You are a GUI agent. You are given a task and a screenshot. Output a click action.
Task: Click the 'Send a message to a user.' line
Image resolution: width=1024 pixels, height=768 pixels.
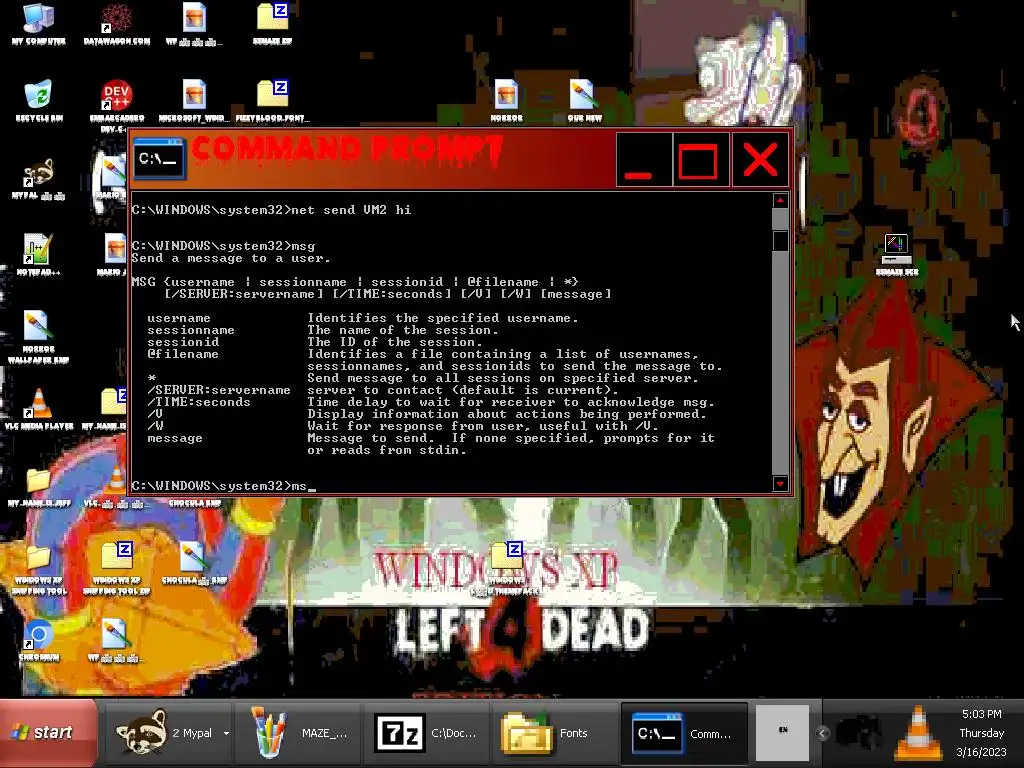click(x=231, y=259)
